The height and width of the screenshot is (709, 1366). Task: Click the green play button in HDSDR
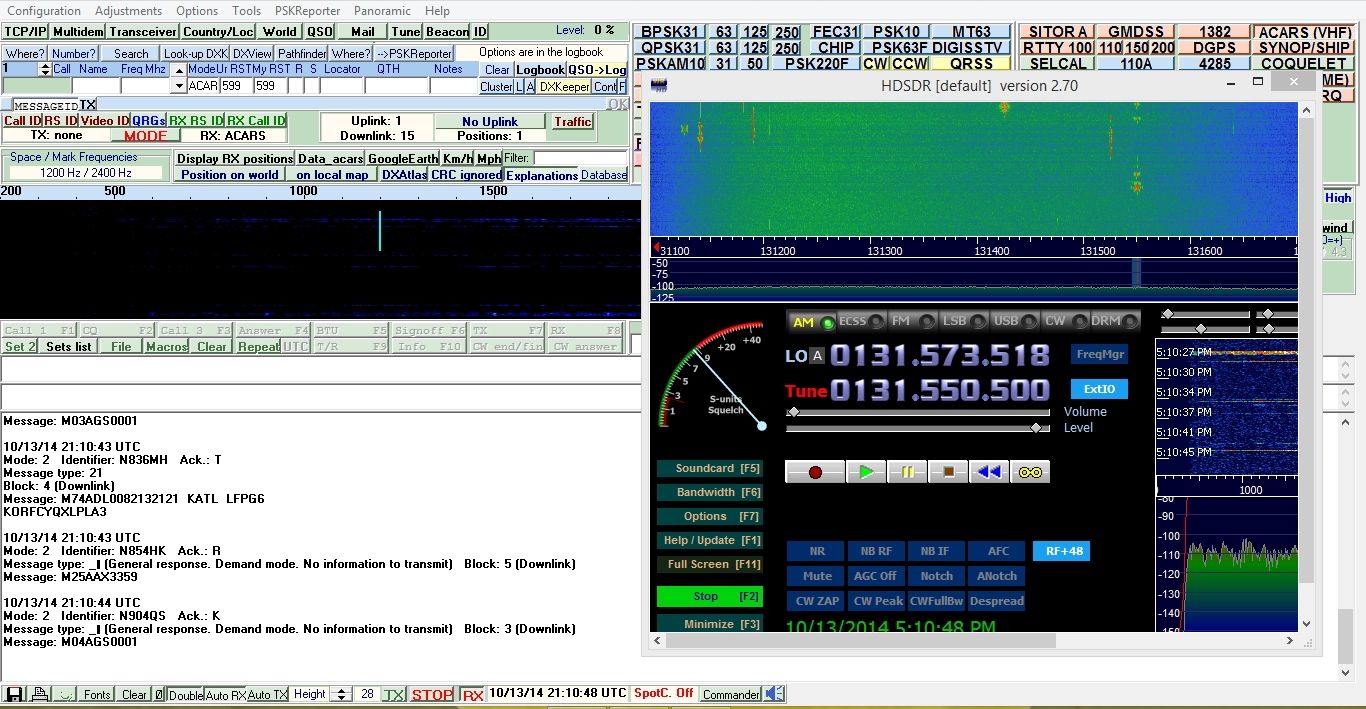click(866, 472)
